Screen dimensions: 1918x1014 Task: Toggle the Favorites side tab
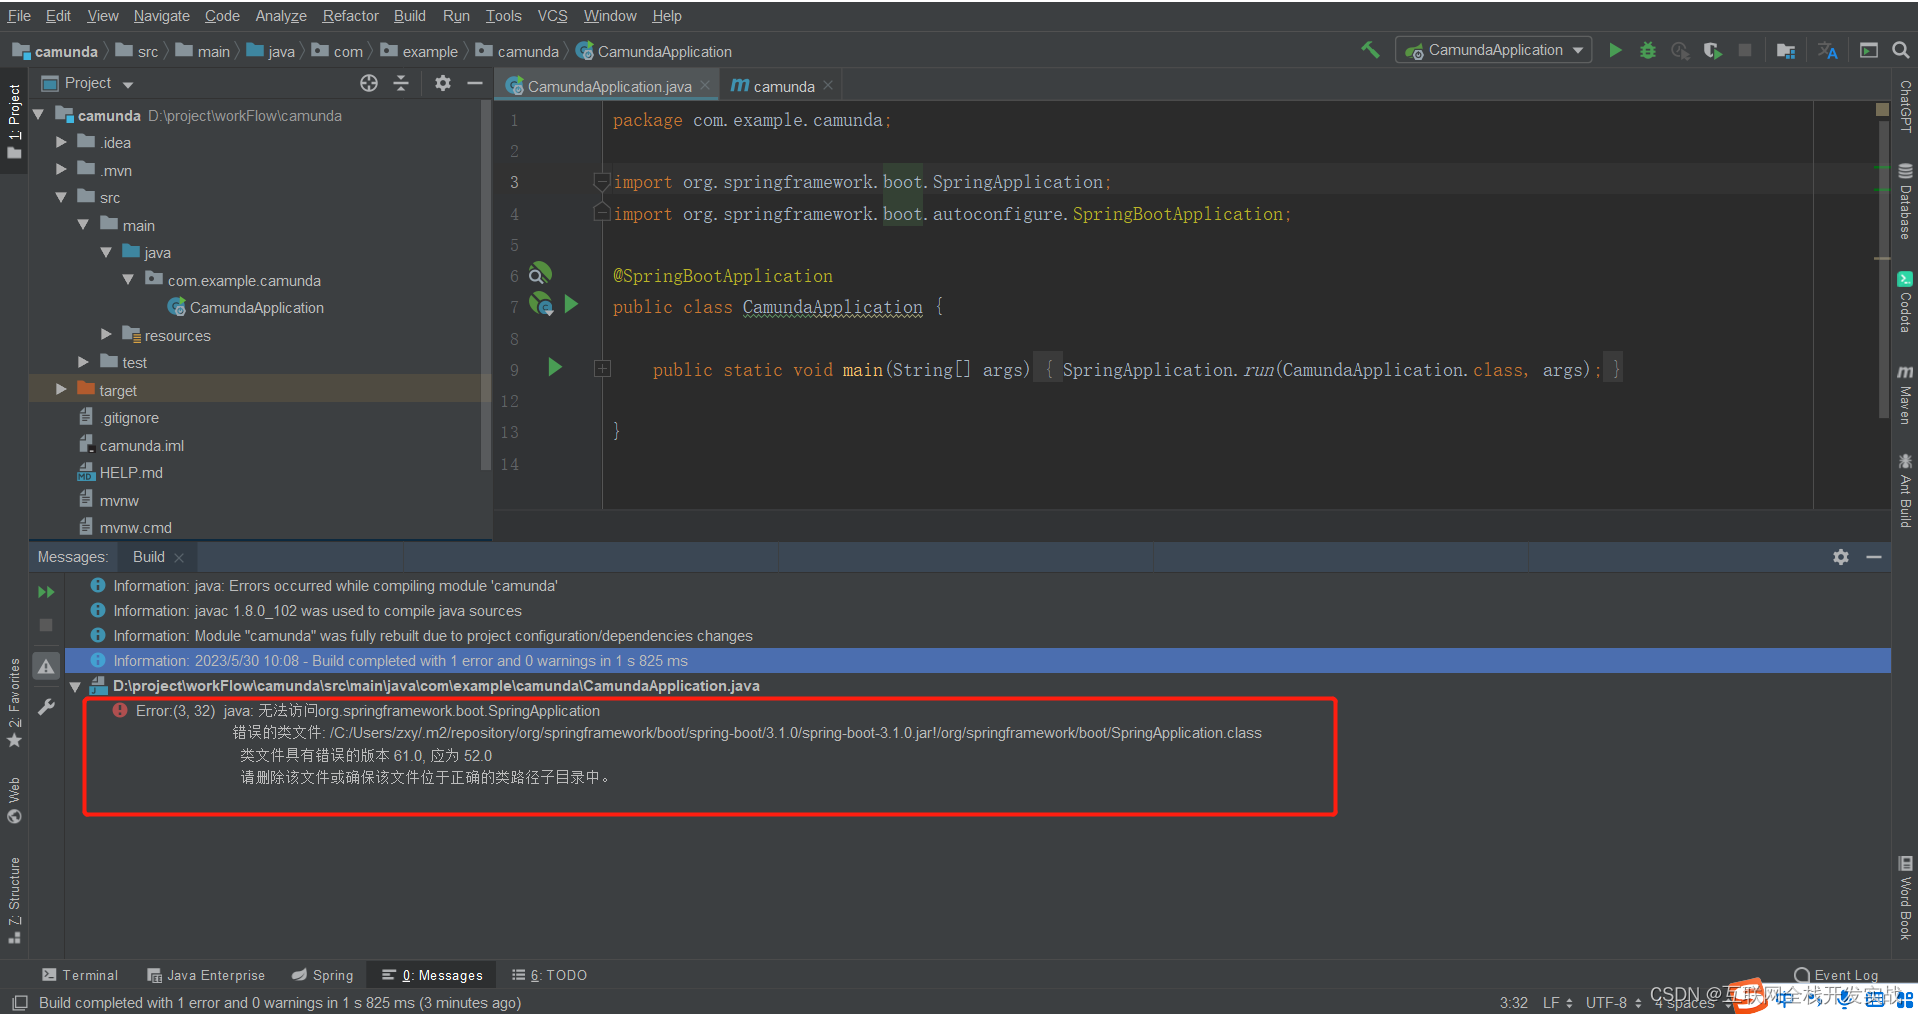(14, 702)
